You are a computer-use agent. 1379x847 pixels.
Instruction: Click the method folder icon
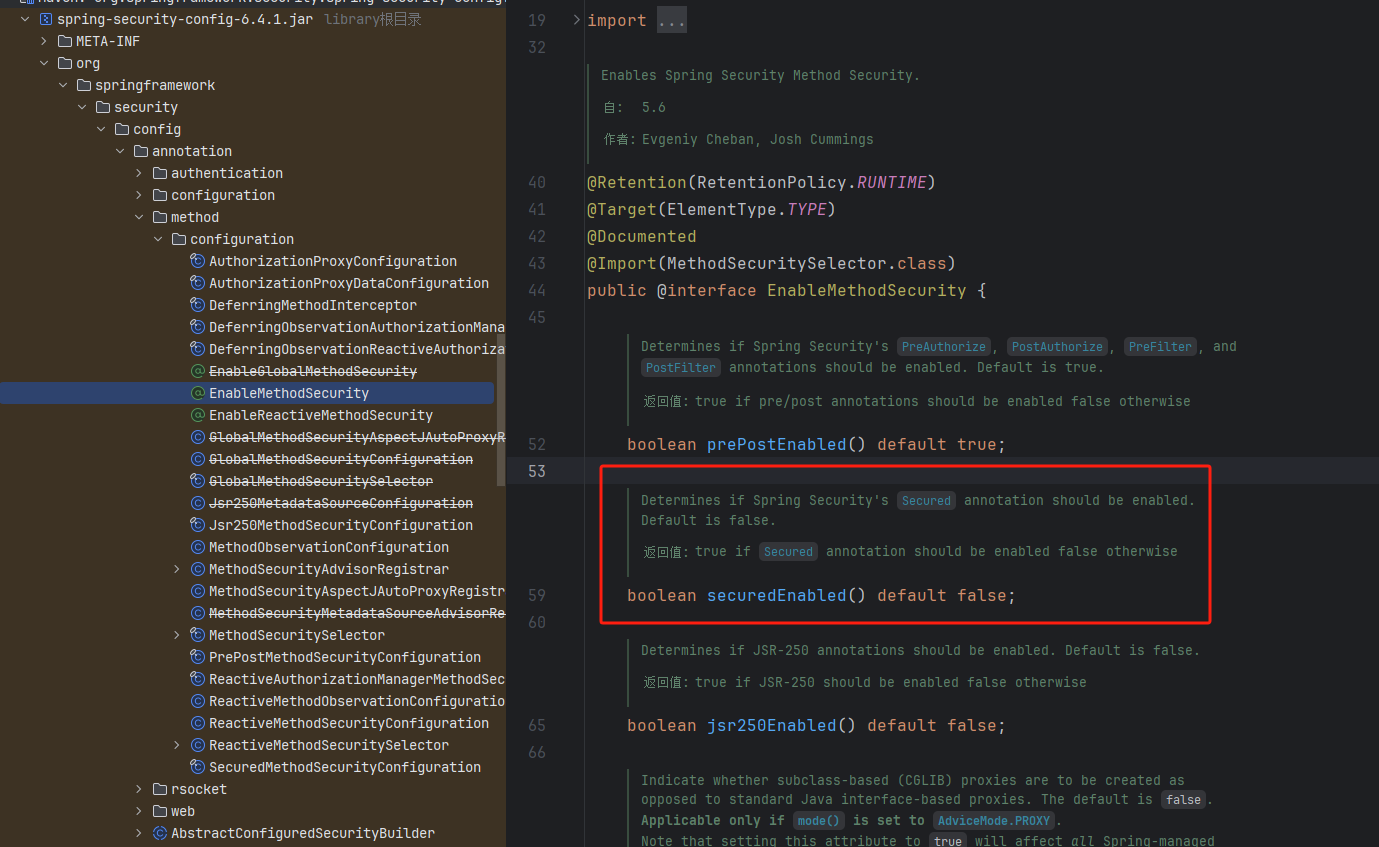(160, 217)
